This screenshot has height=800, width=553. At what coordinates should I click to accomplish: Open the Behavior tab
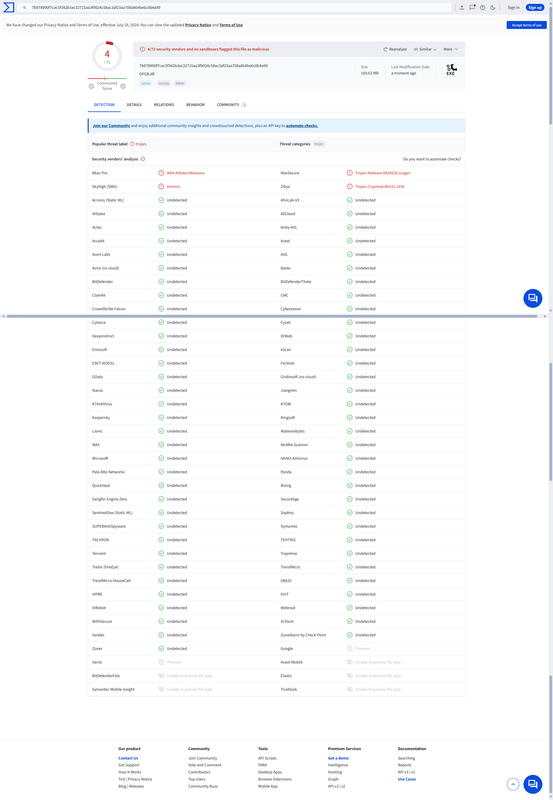point(195,105)
